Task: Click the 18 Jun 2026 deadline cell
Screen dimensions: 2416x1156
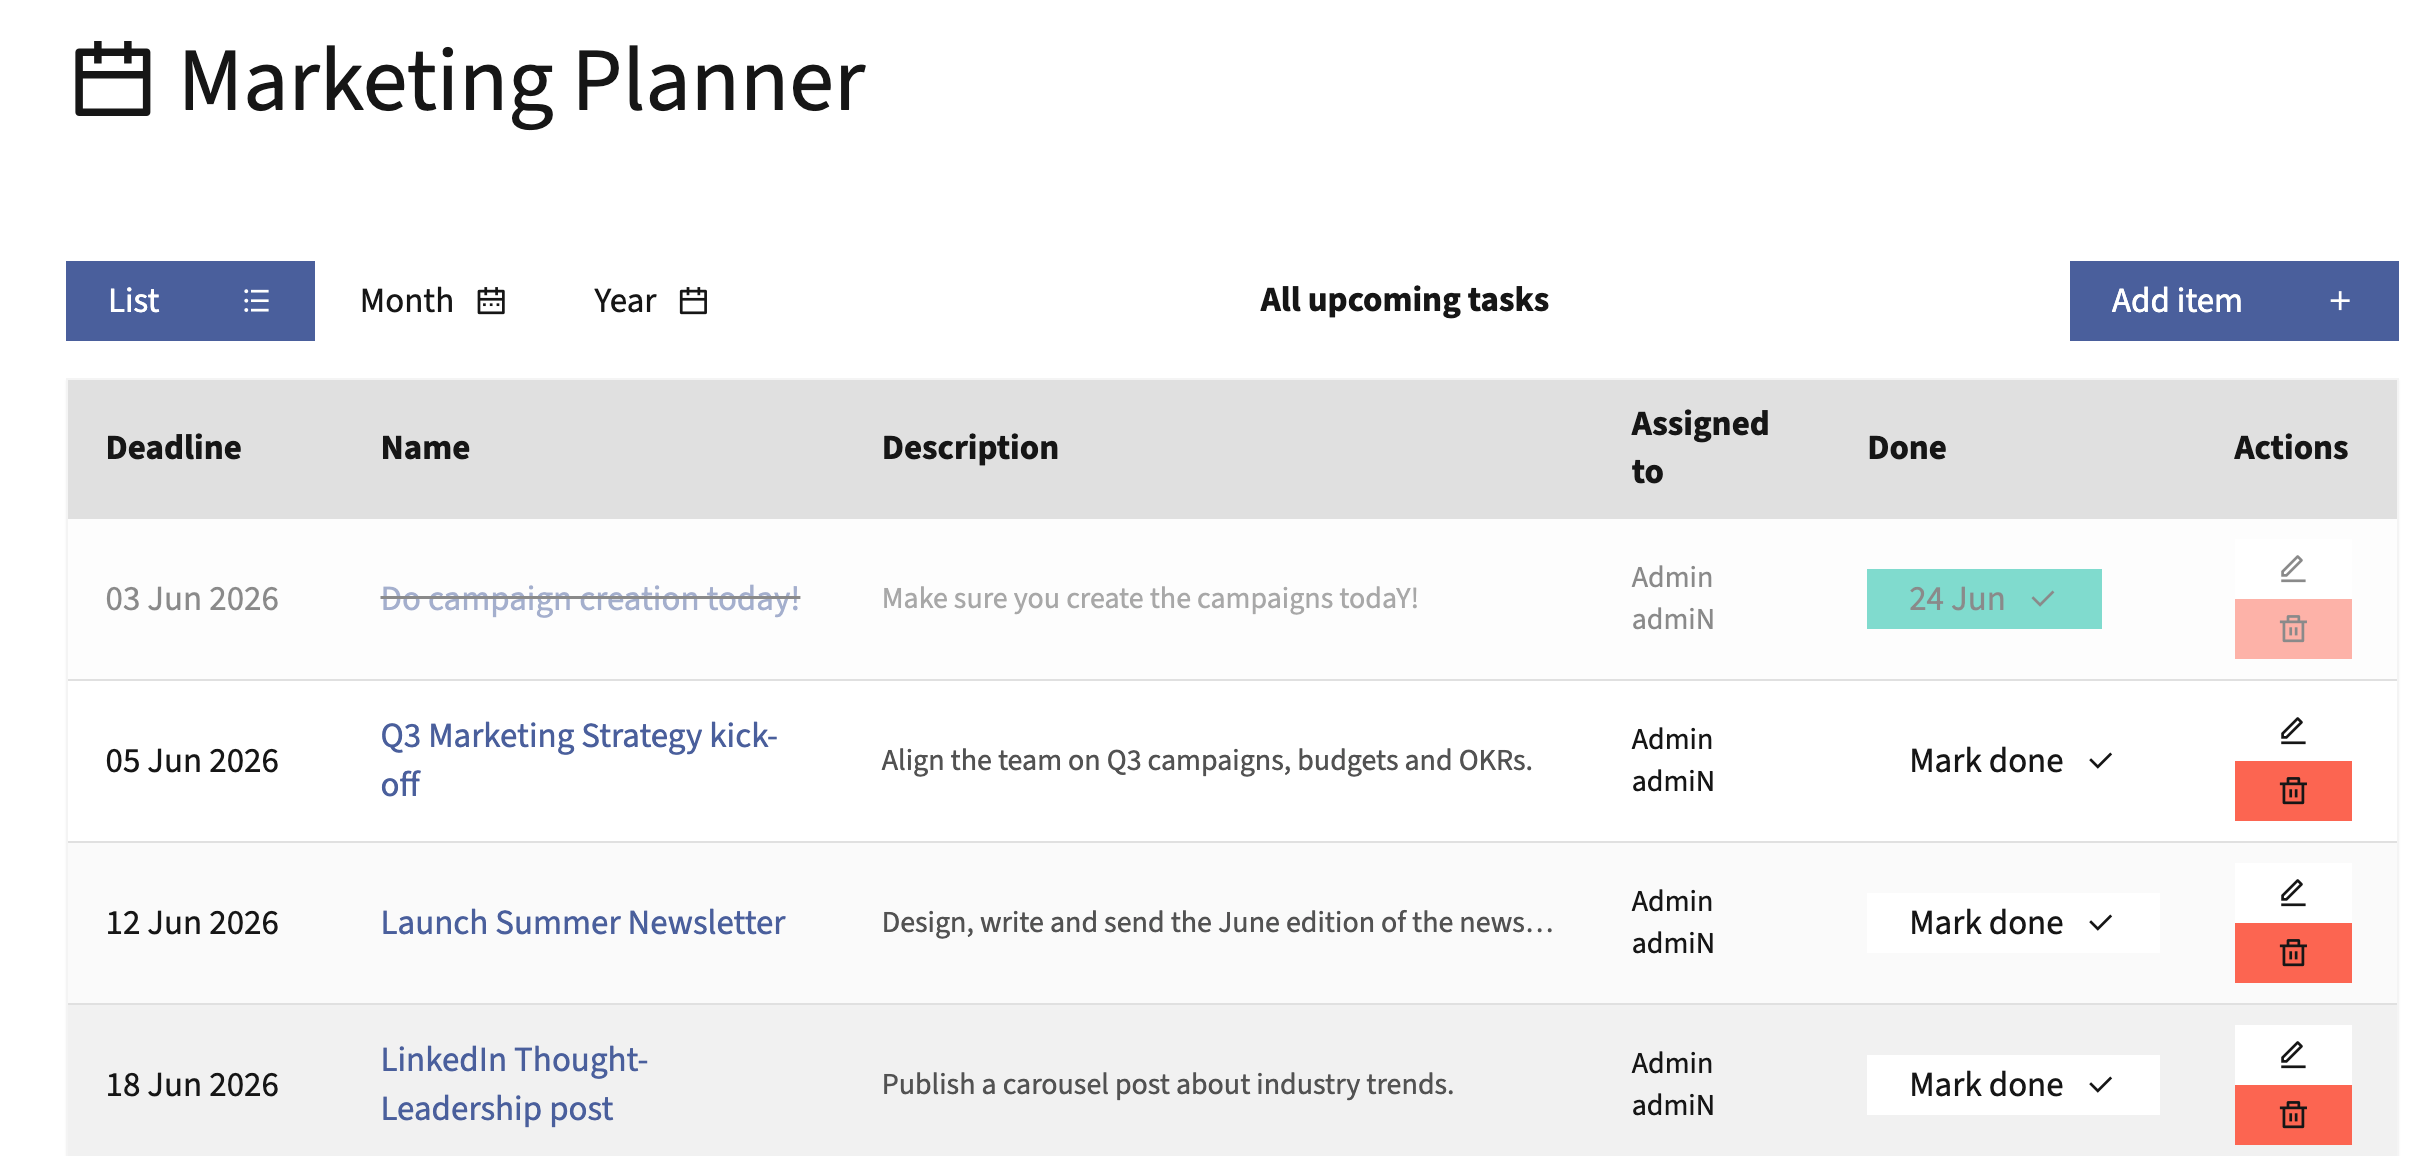Action: tap(192, 1085)
